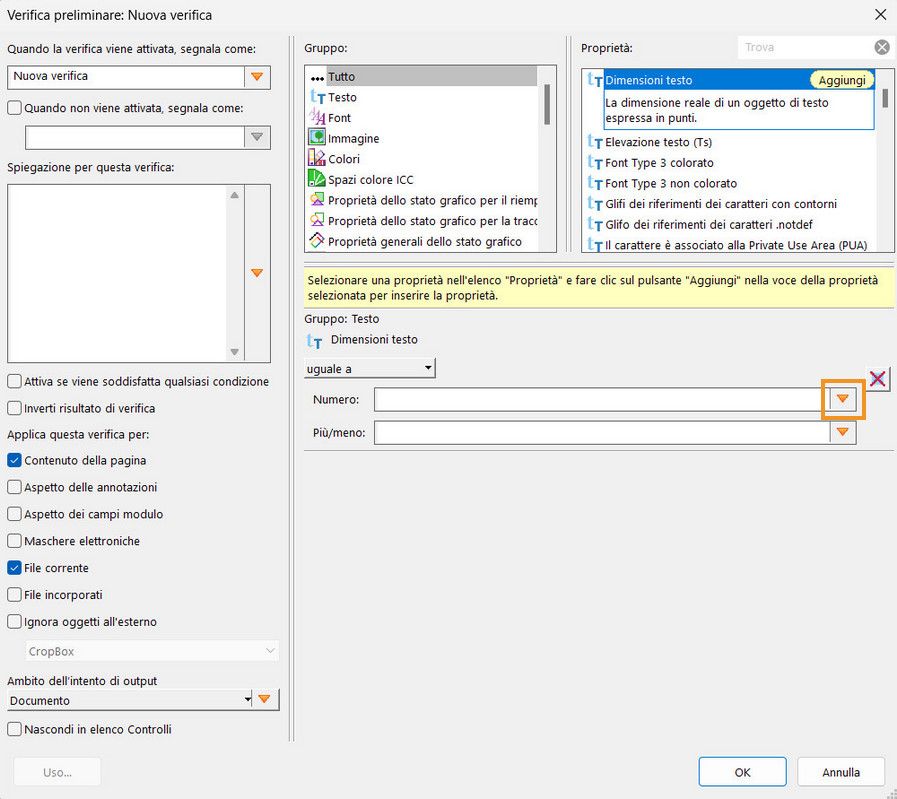Confirm with the OK button

(x=742, y=772)
